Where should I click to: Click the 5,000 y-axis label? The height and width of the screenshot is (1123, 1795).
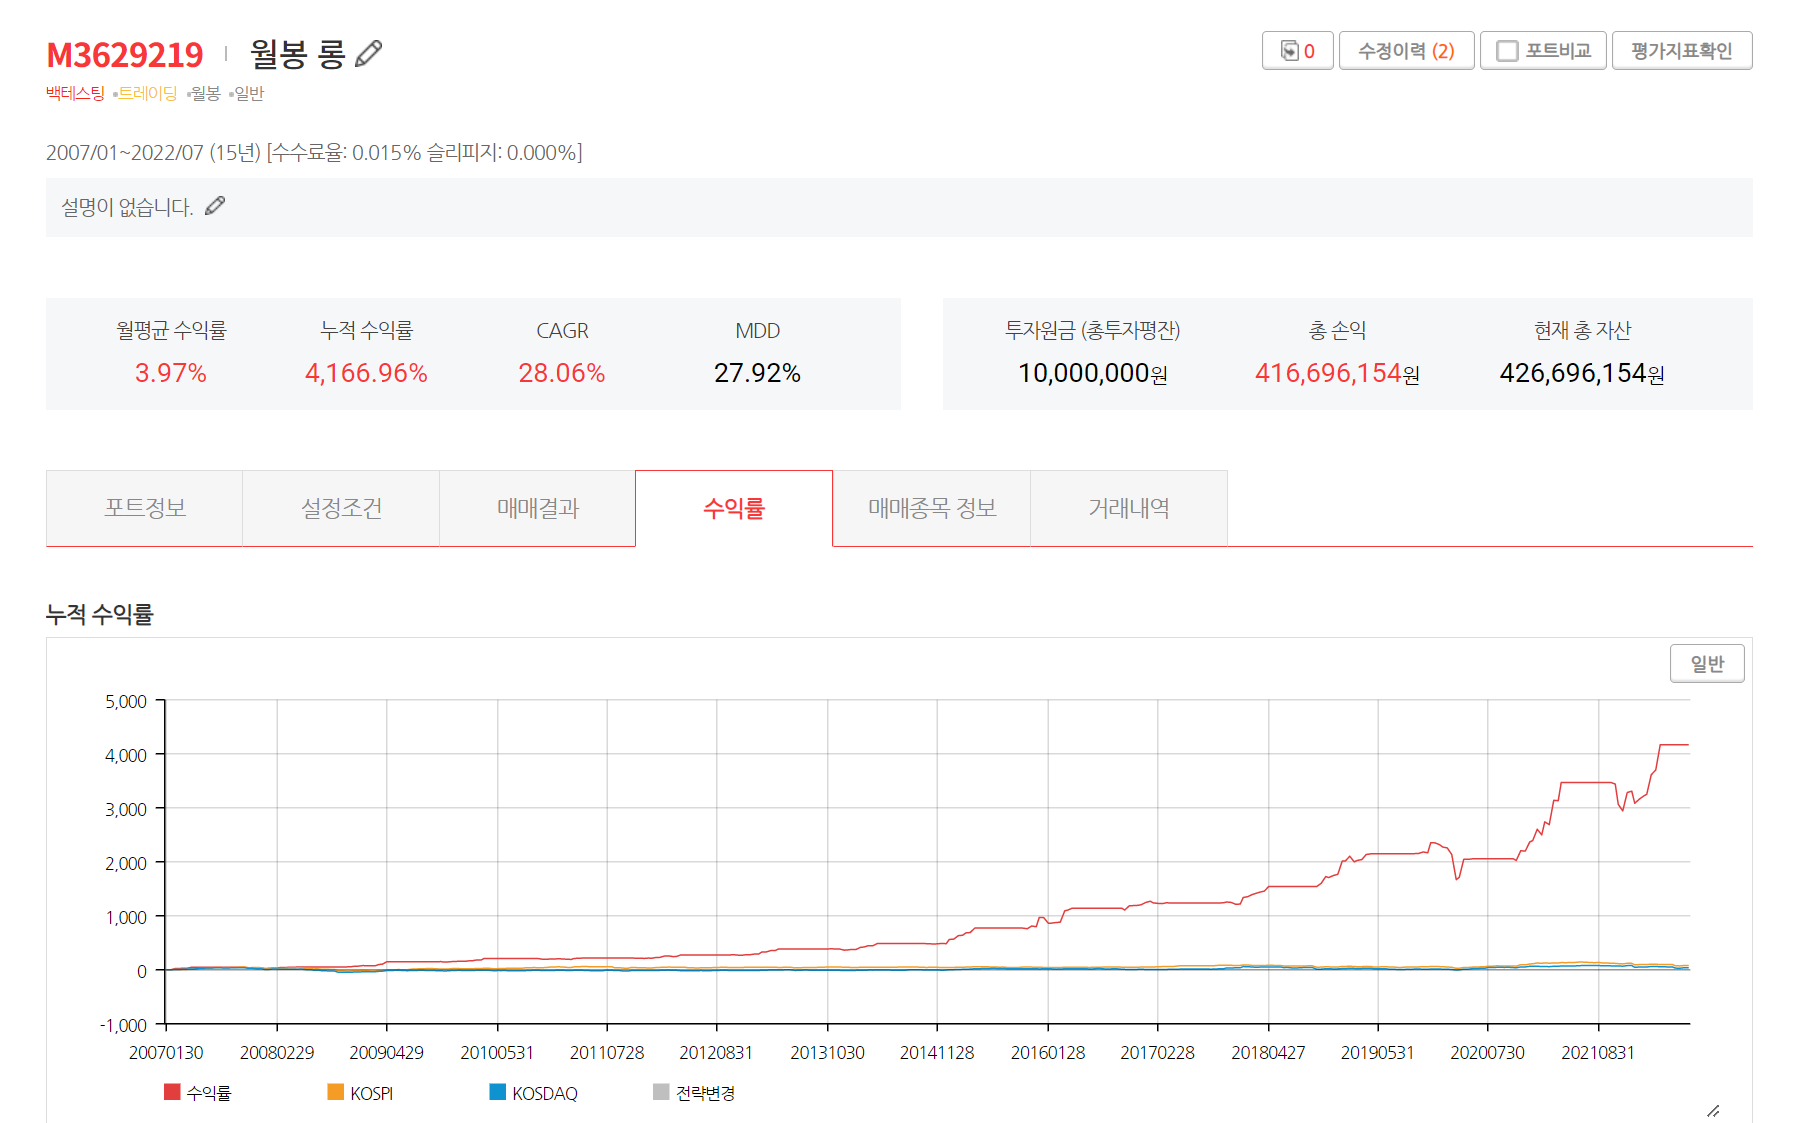(126, 701)
